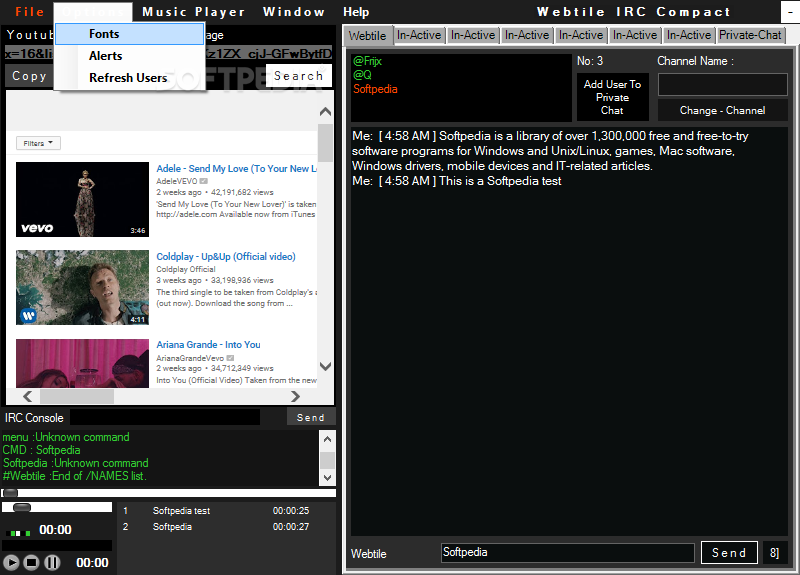Click the music seek progress slider
The image size is (800, 575).
[x=169, y=493]
